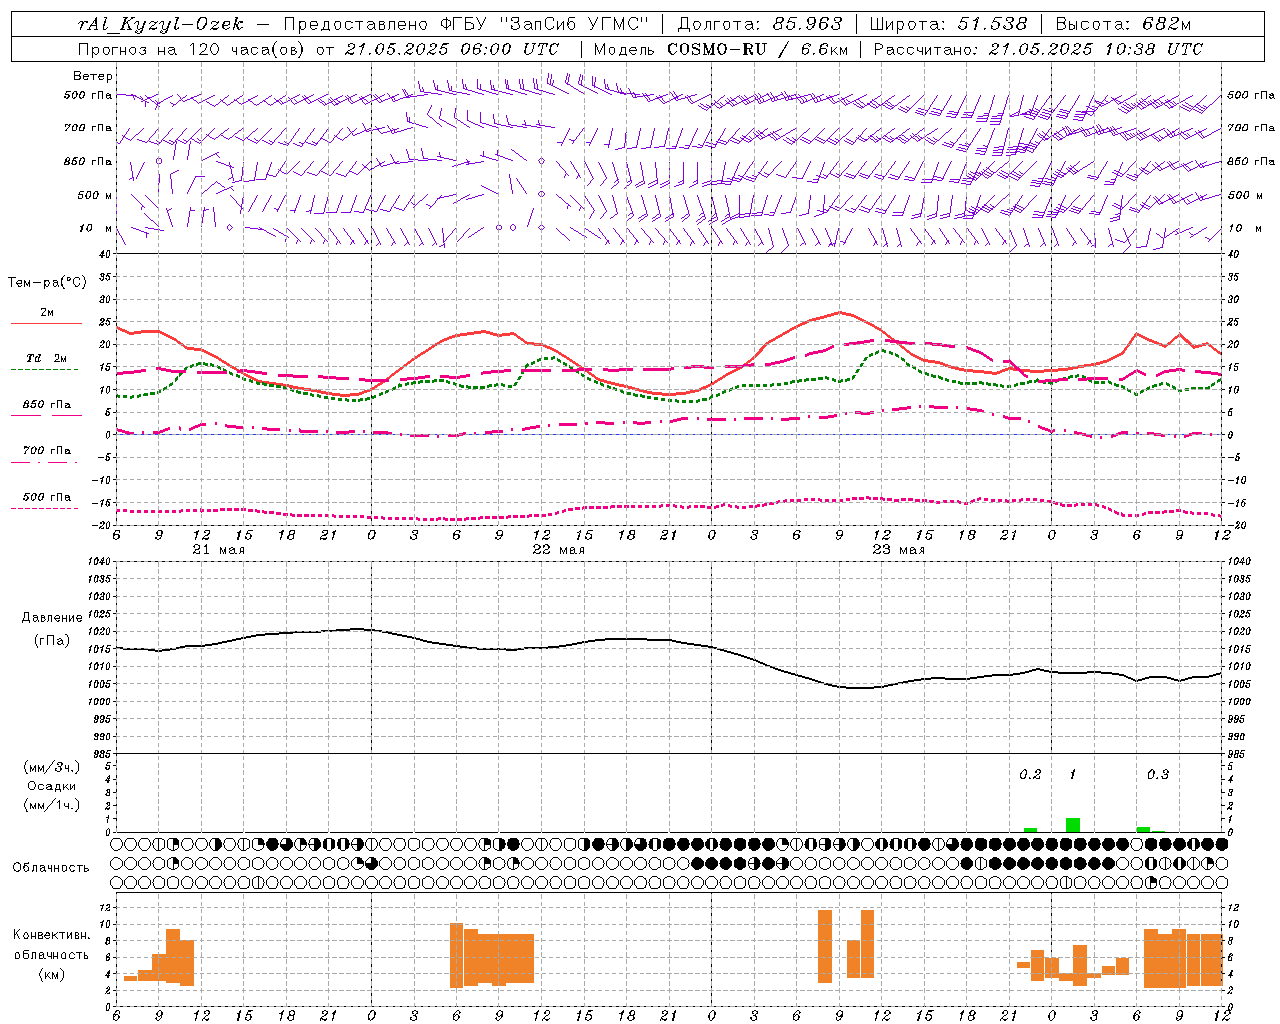This screenshot has height=1024, width=1280.
Task: Click the "22 мая" date label
Action: coord(558,550)
